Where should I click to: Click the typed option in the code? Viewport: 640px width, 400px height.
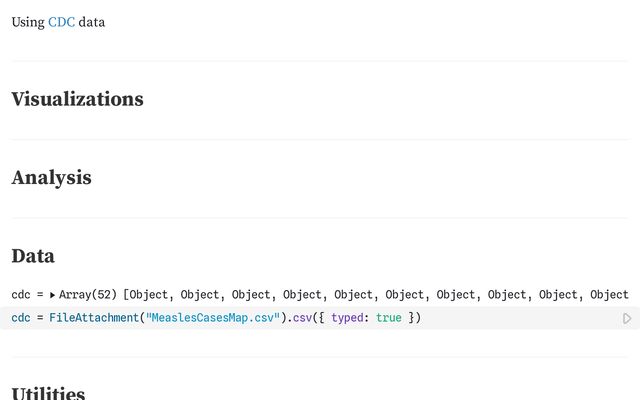pos(347,318)
